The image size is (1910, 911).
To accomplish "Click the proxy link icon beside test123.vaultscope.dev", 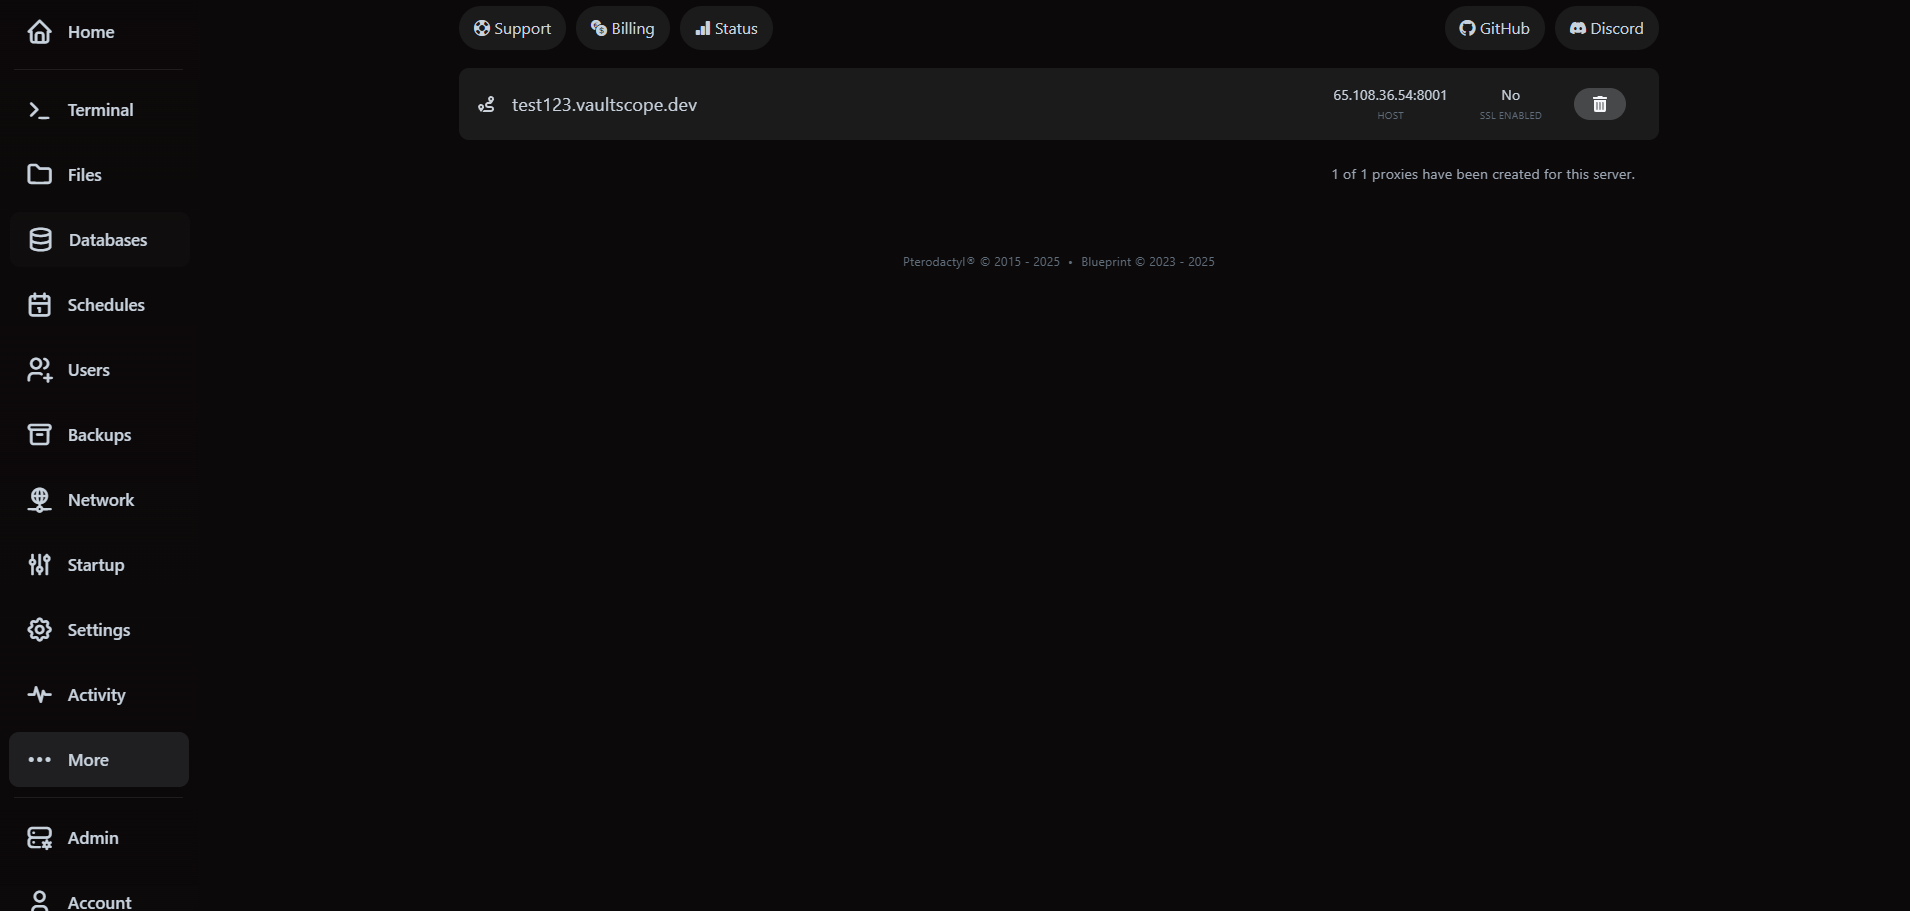I will [487, 104].
